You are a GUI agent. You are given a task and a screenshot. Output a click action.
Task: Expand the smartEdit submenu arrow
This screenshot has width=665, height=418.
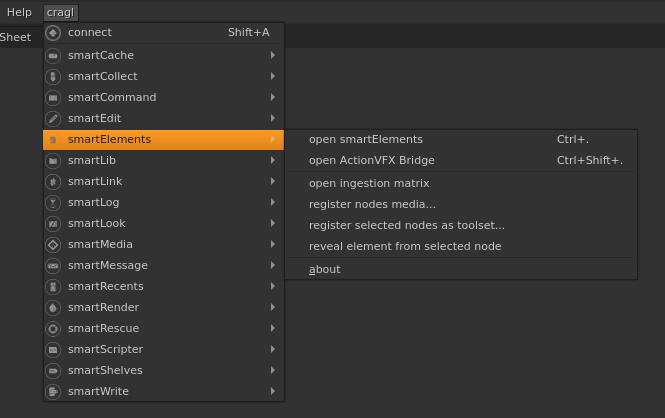pos(273,118)
